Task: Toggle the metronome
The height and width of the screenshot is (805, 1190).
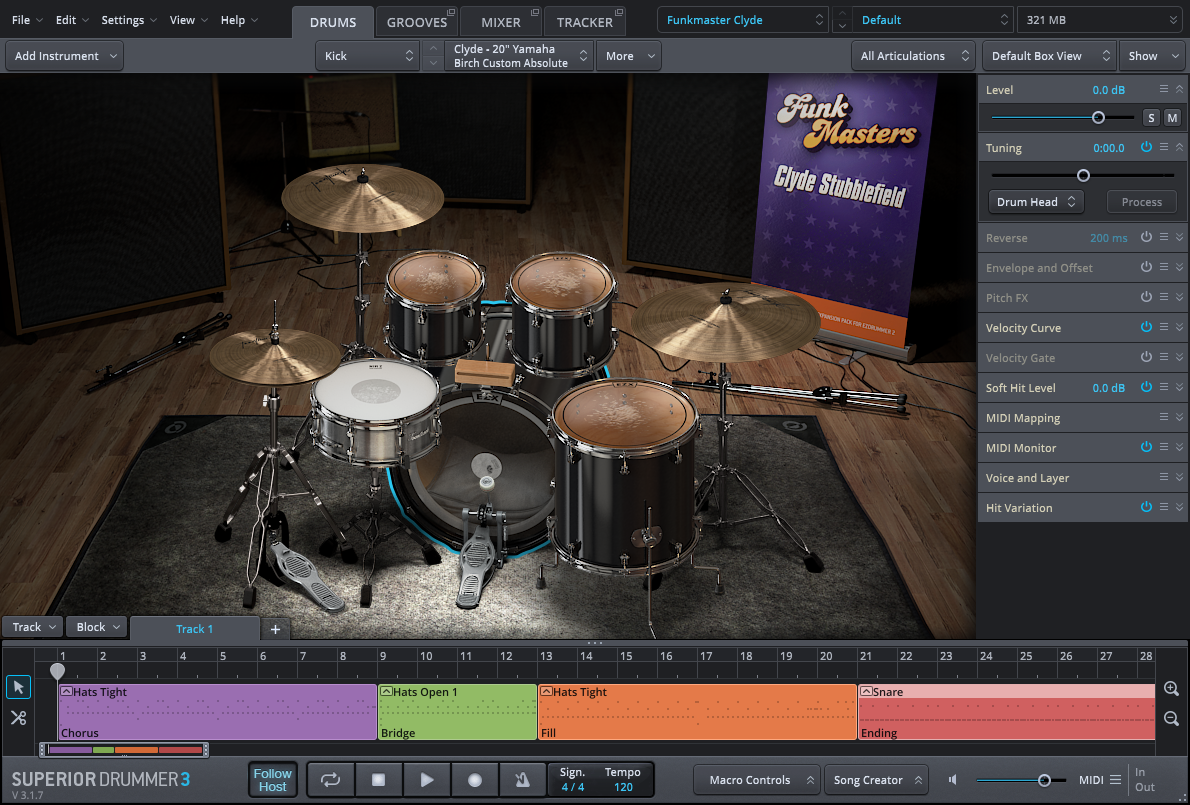Action: [x=522, y=780]
